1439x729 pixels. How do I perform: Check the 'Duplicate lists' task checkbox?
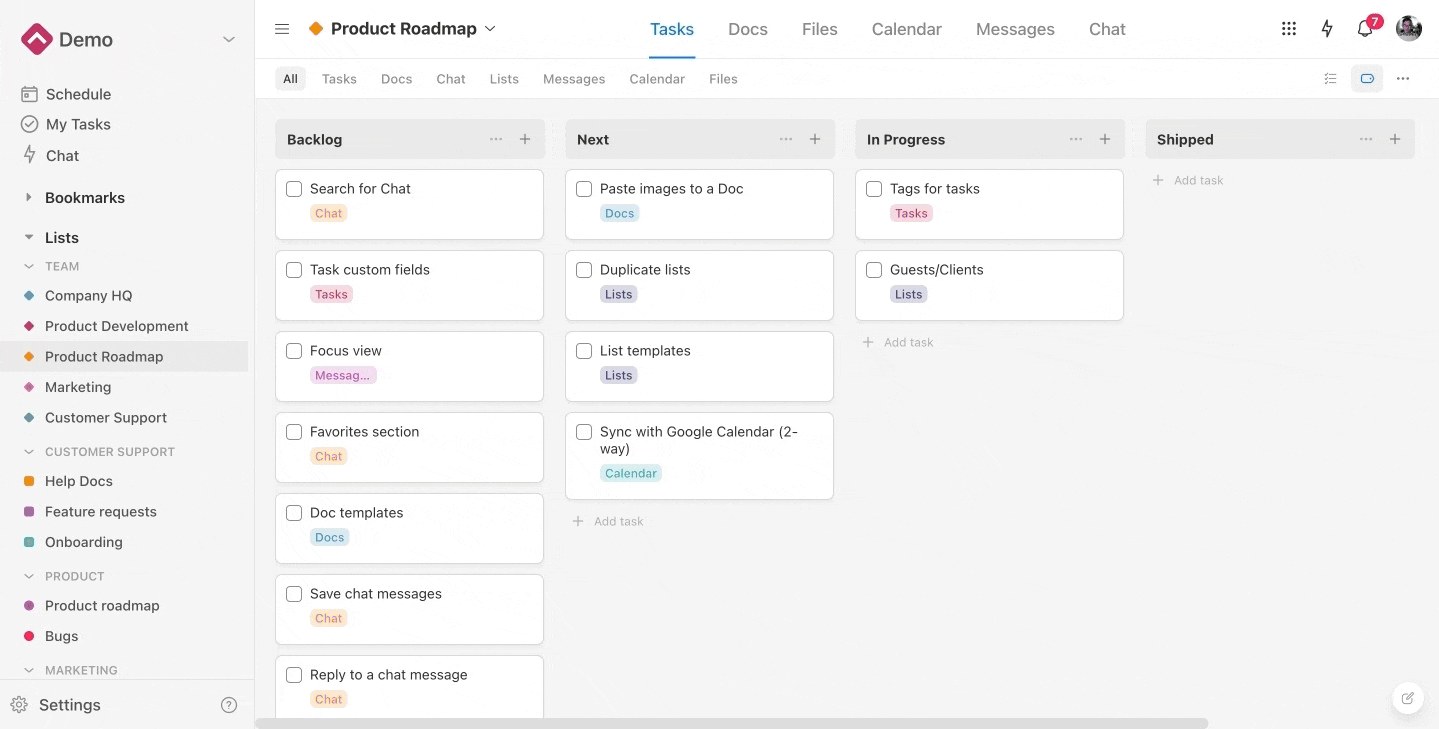[x=583, y=269]
